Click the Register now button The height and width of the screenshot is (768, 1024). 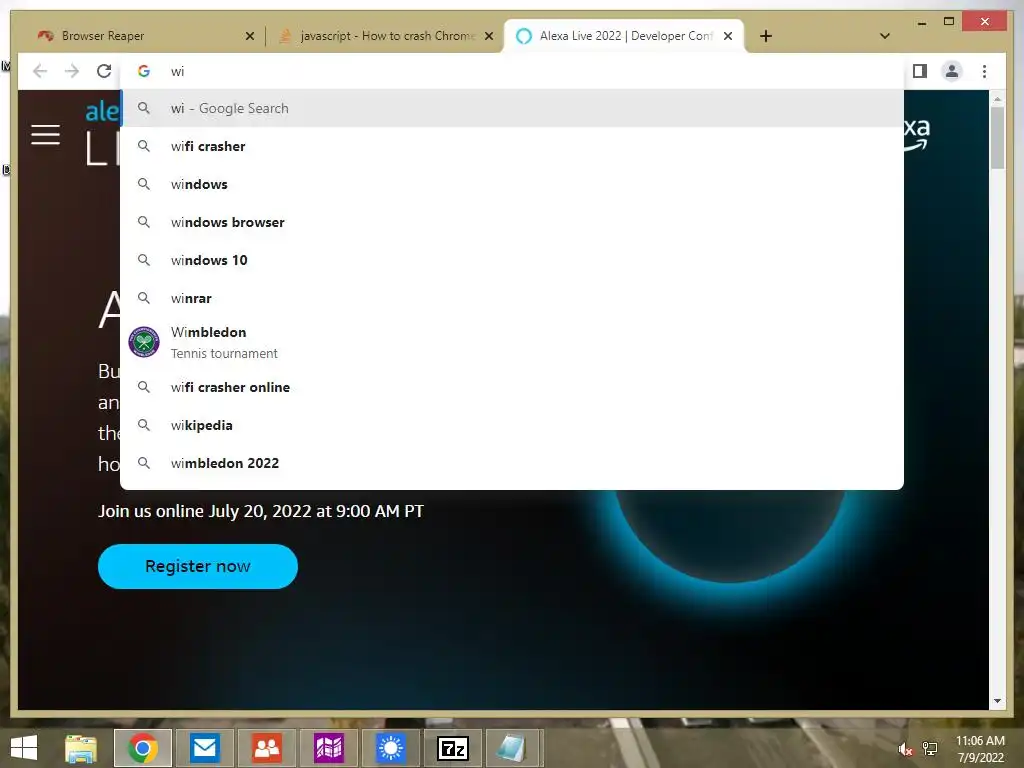click(198, 566)
